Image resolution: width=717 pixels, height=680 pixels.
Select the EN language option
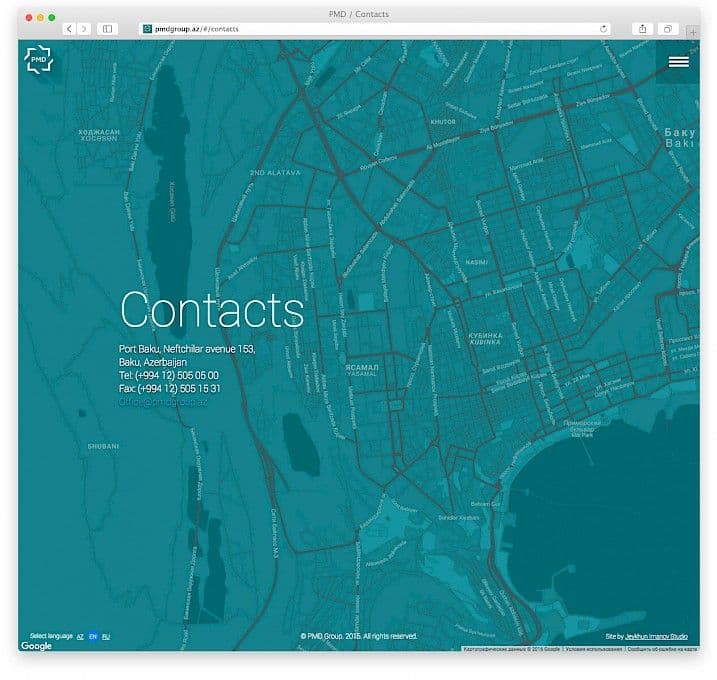click(93, 637)
